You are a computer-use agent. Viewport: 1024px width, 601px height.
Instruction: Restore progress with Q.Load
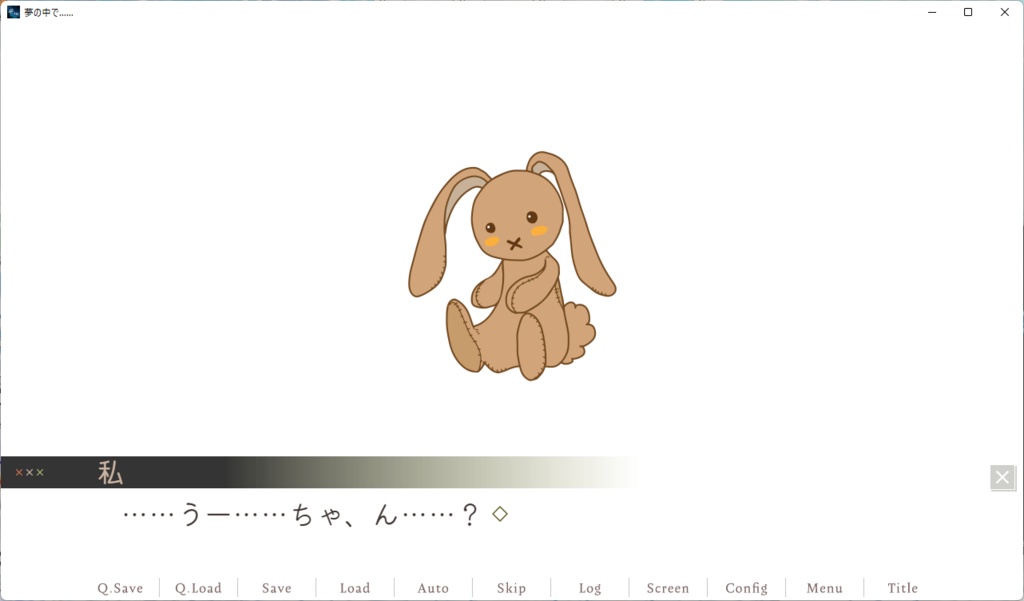tap(197, 588)
